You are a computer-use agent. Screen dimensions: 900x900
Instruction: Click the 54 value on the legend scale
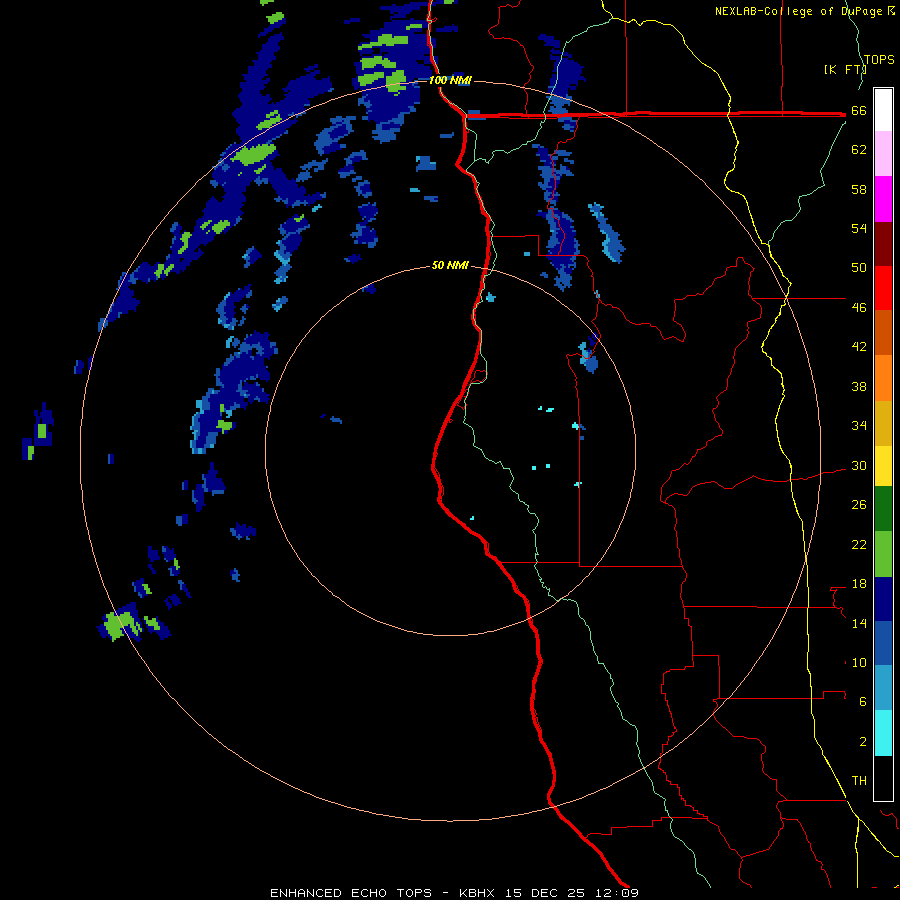point(859,228)
